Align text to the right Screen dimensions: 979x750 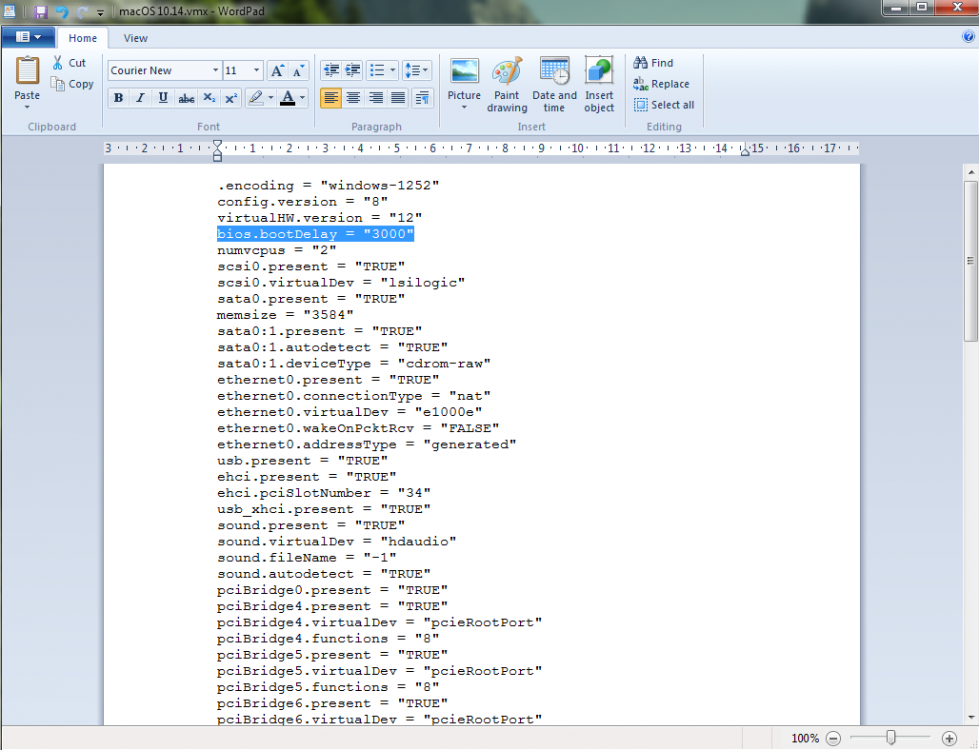point(376,98)
